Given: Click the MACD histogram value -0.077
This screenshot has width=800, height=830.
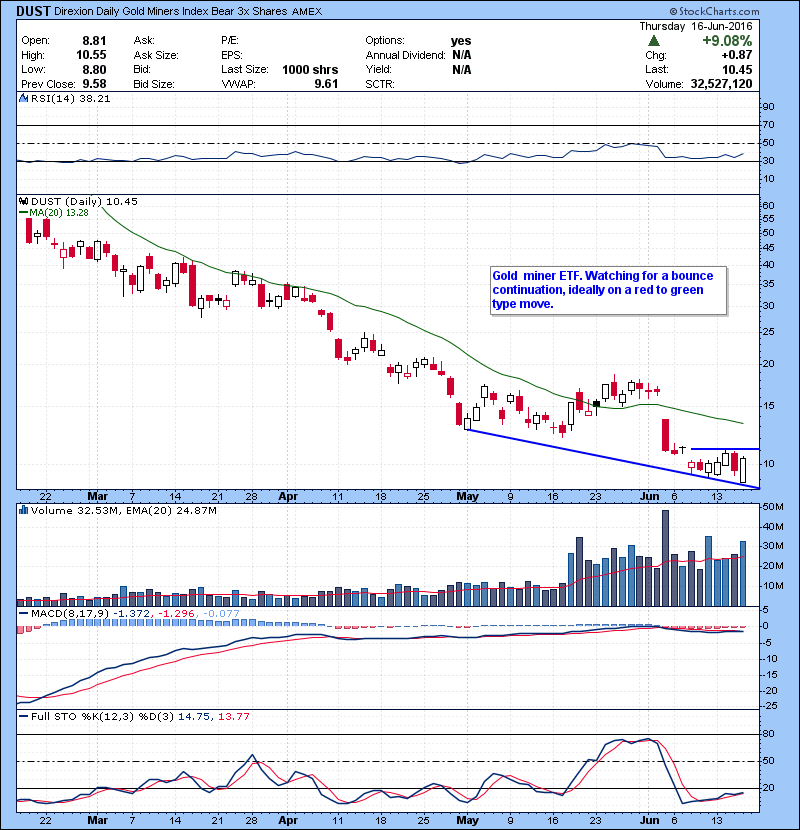Looking at the screenshot, I should pyautogui.click(x=221, y=614).
